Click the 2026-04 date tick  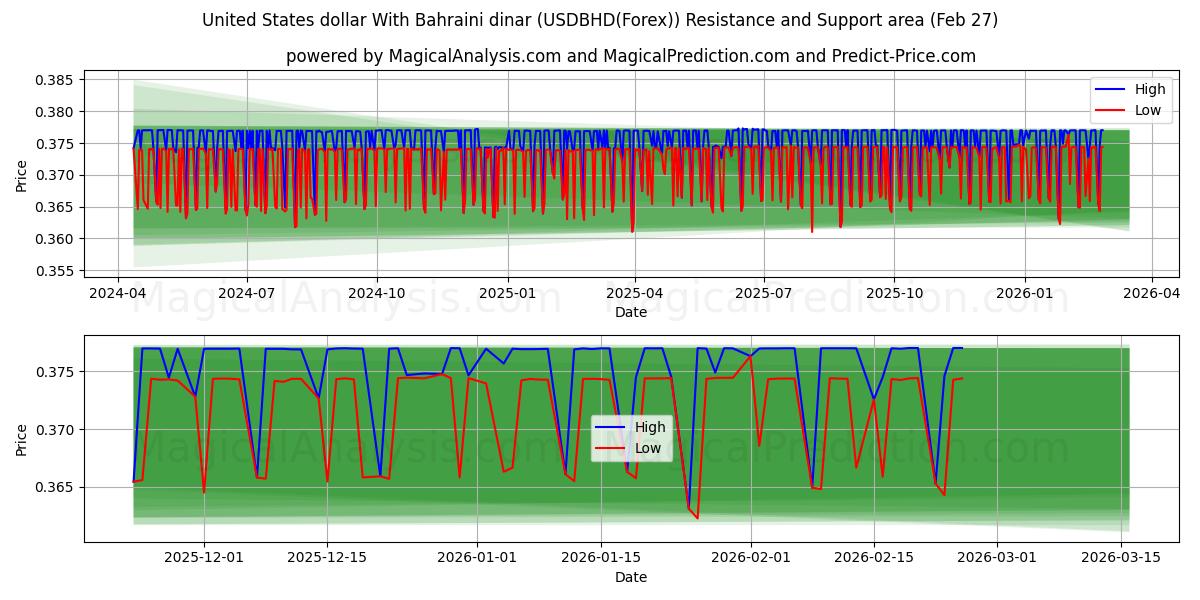tap(1151, 294)
